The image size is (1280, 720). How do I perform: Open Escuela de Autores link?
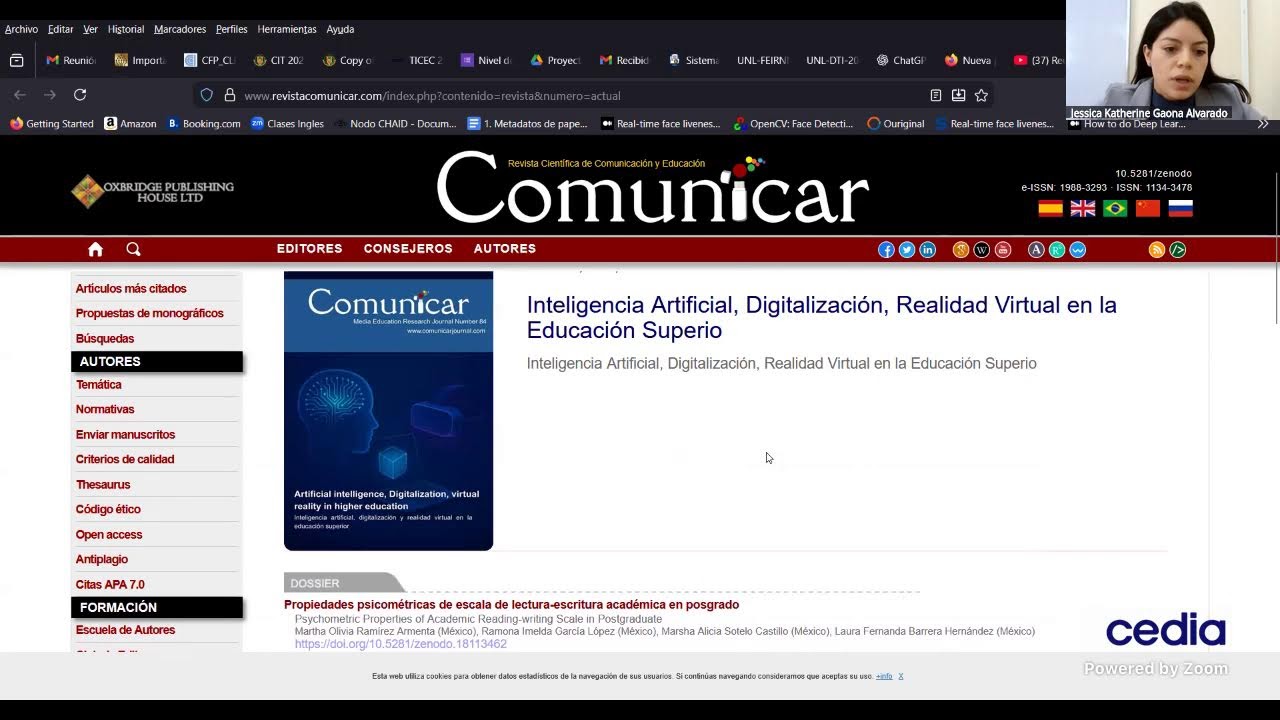[x=125, y=630]
